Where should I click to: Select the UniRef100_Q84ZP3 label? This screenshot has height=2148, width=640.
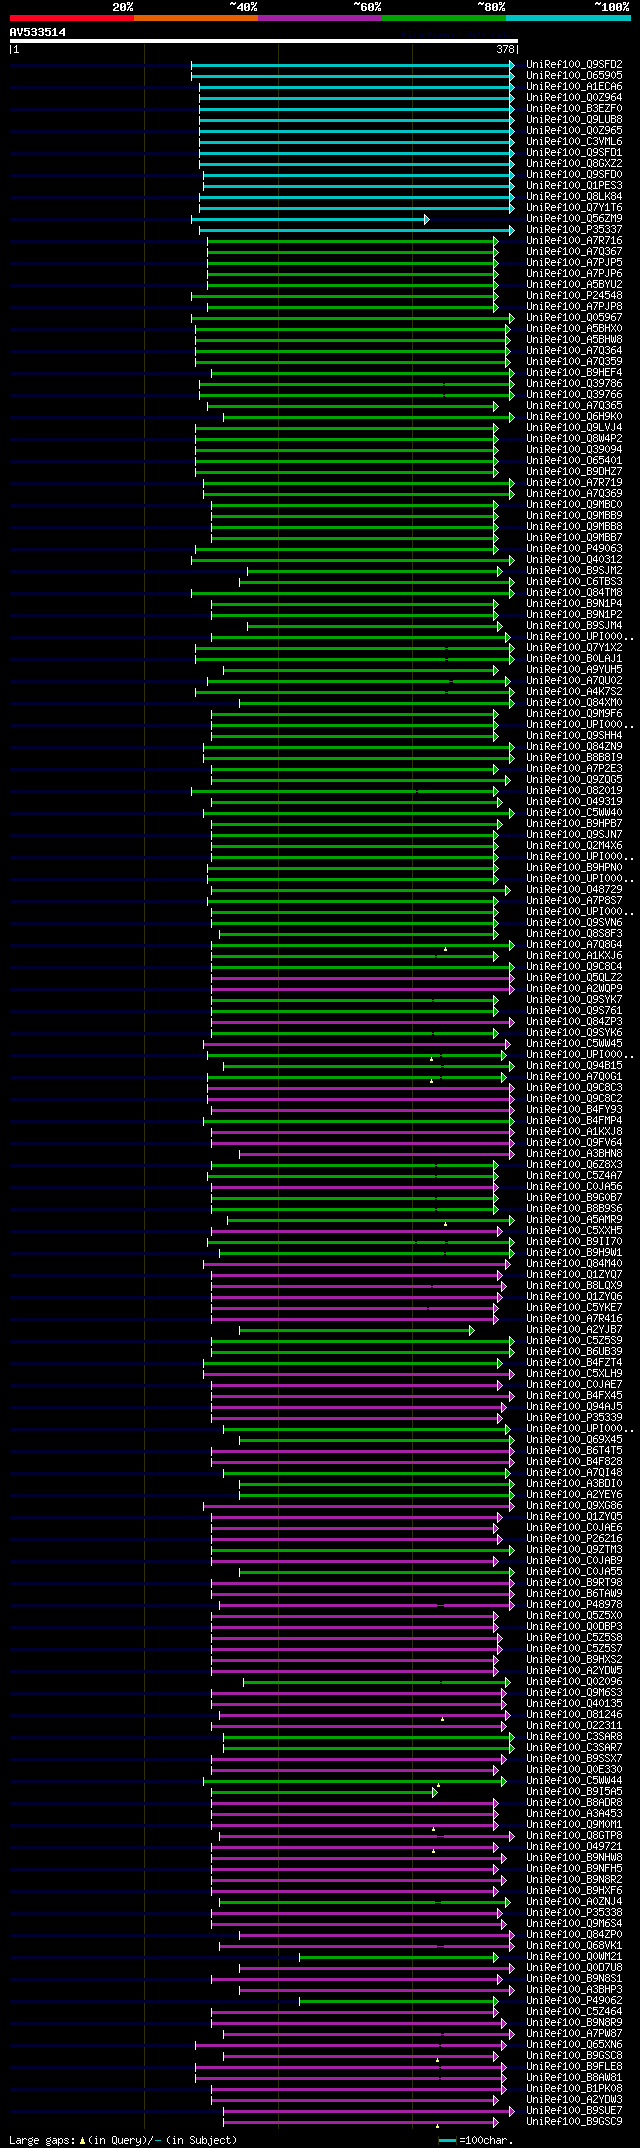click(574, 1022)
